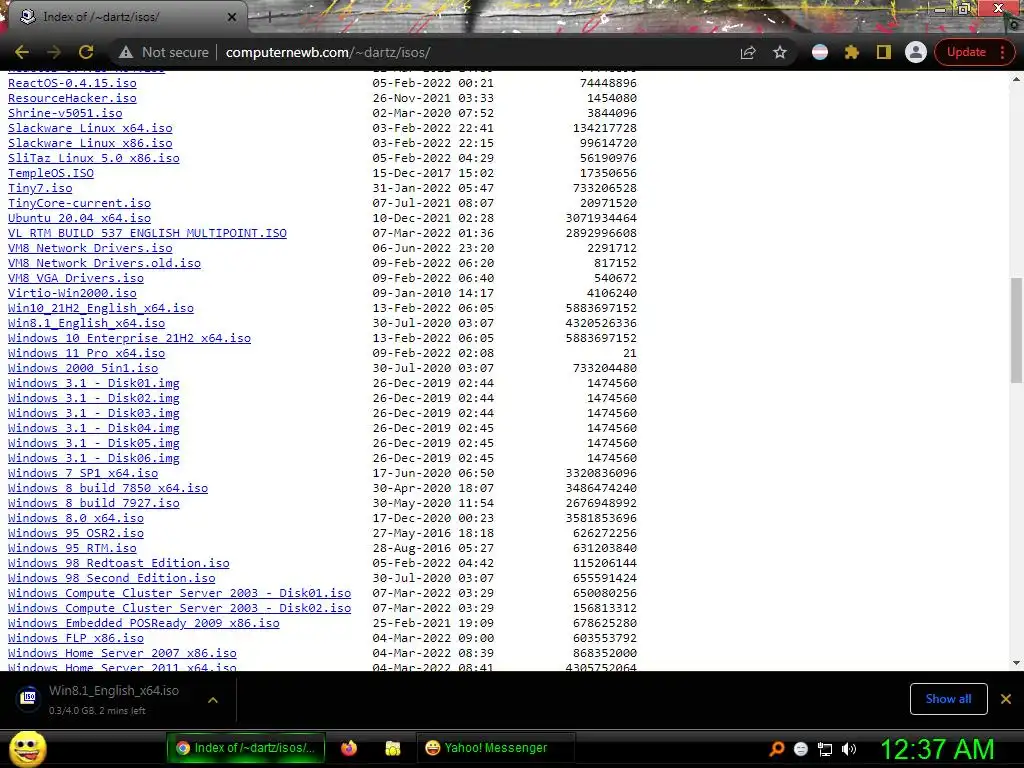Click the search magnifier tray icon
The image size is (1024, 768).
coord(776,748)
